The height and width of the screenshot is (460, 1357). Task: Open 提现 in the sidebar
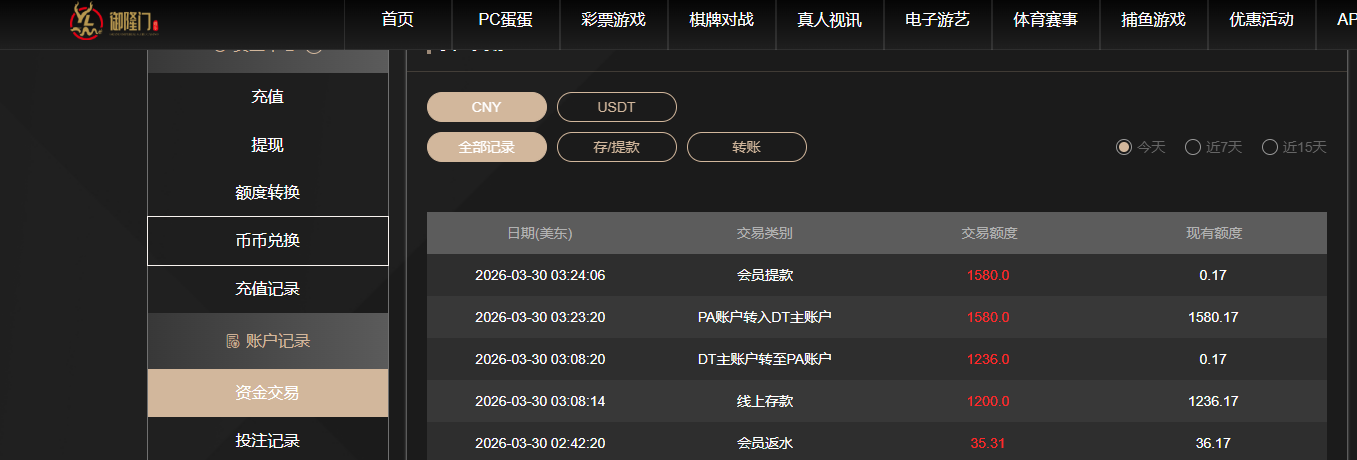(x=268, y=145)
